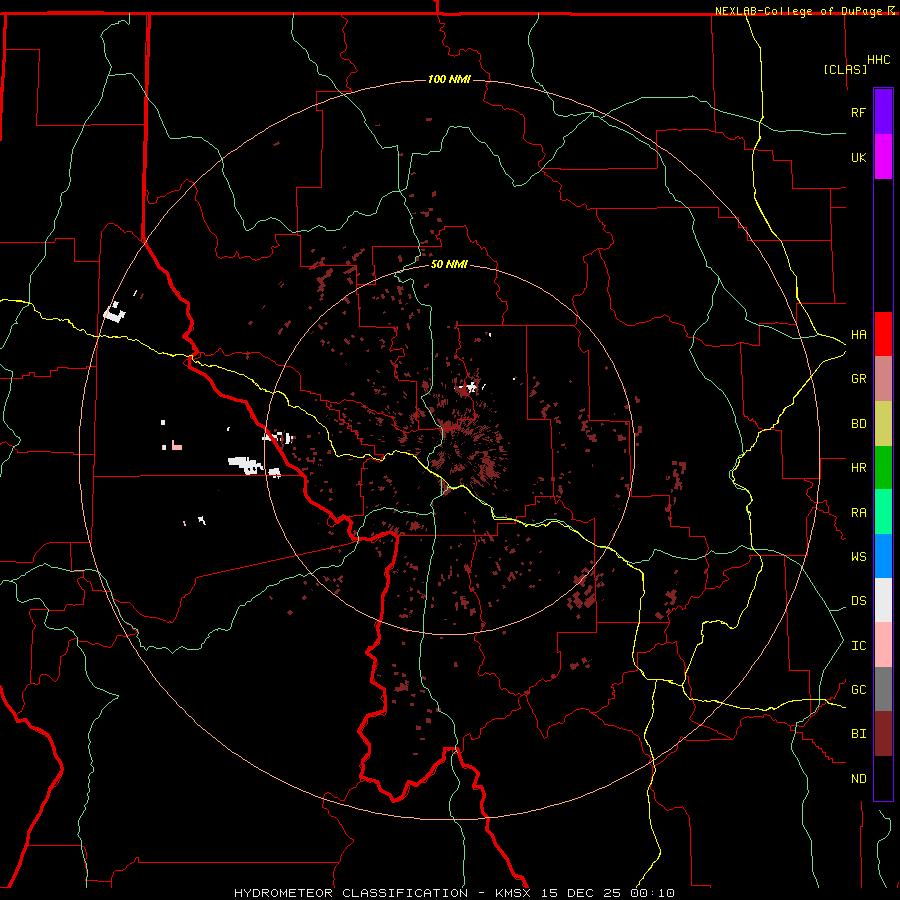Viewport: 900px width, 900px height.
Task: Click the RF legend label
Action: 858,112
